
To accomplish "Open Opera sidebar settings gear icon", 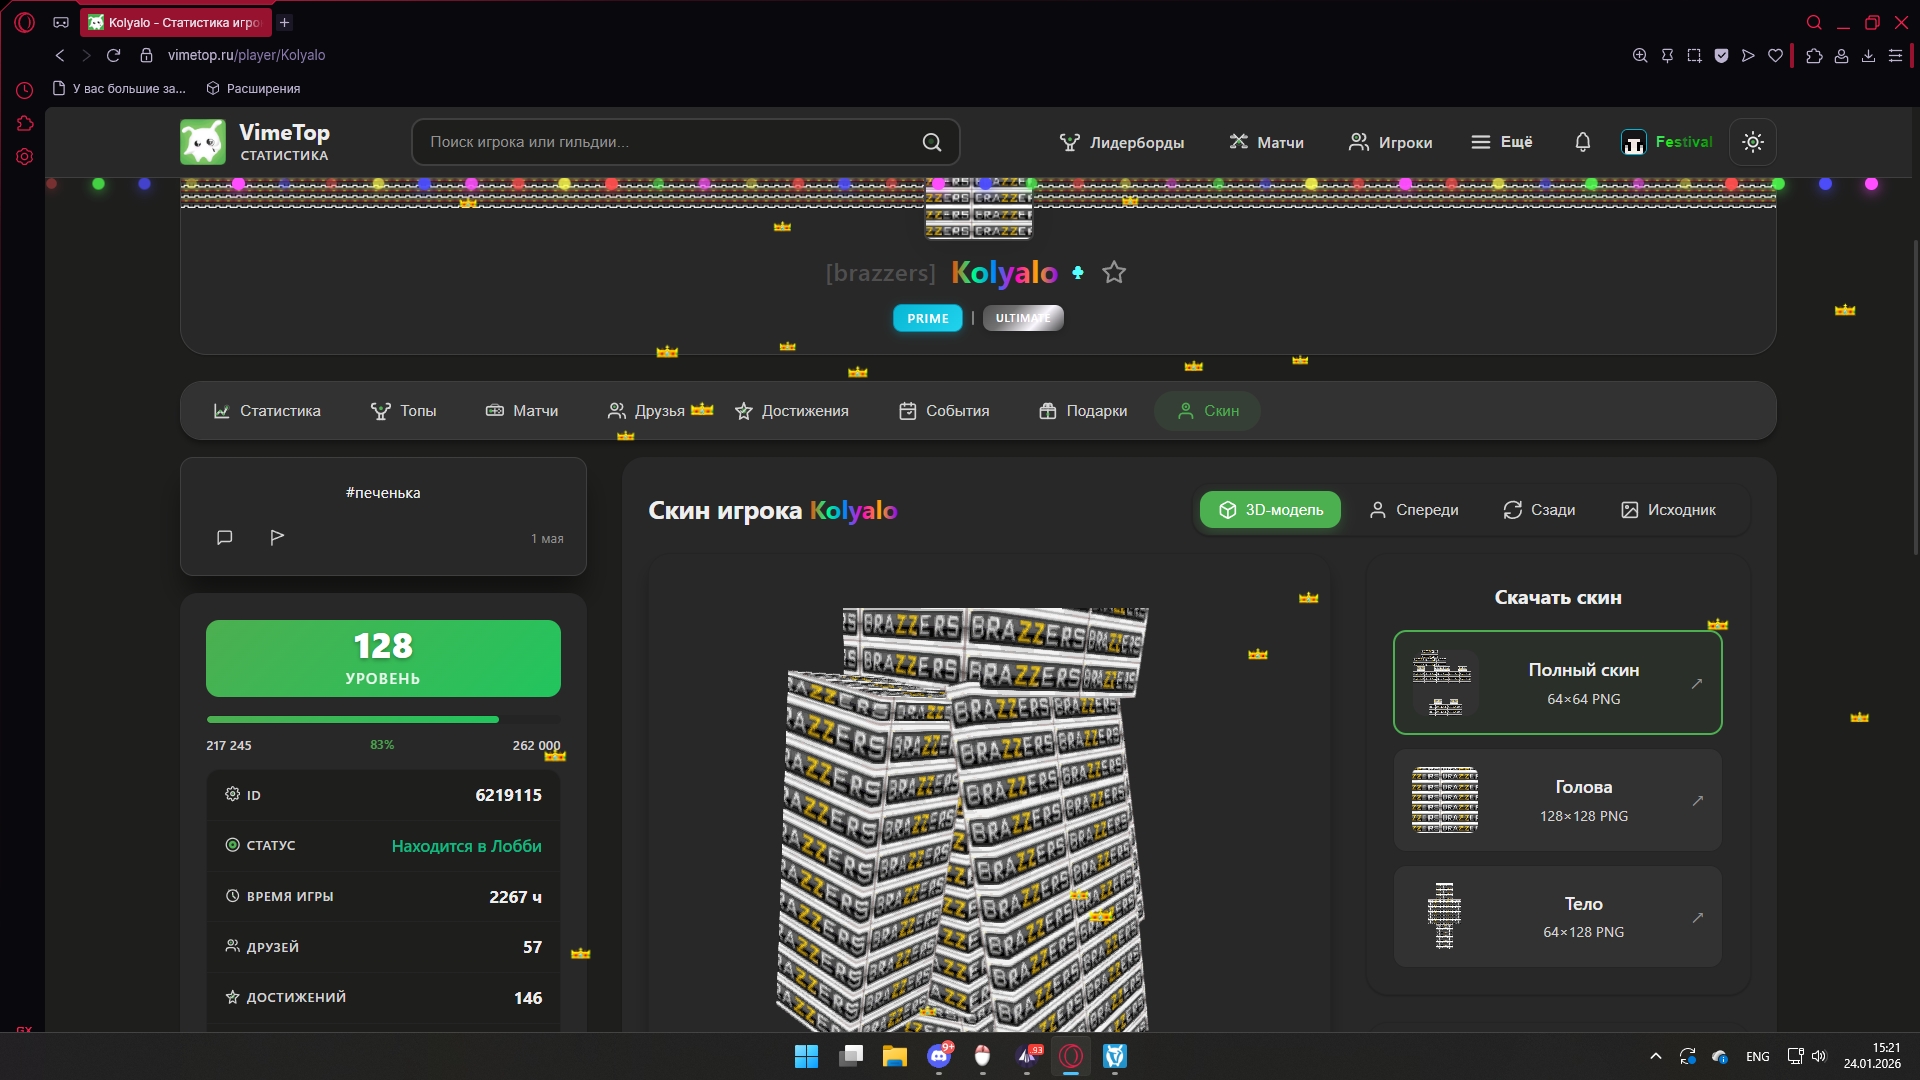I will [24, 157].
